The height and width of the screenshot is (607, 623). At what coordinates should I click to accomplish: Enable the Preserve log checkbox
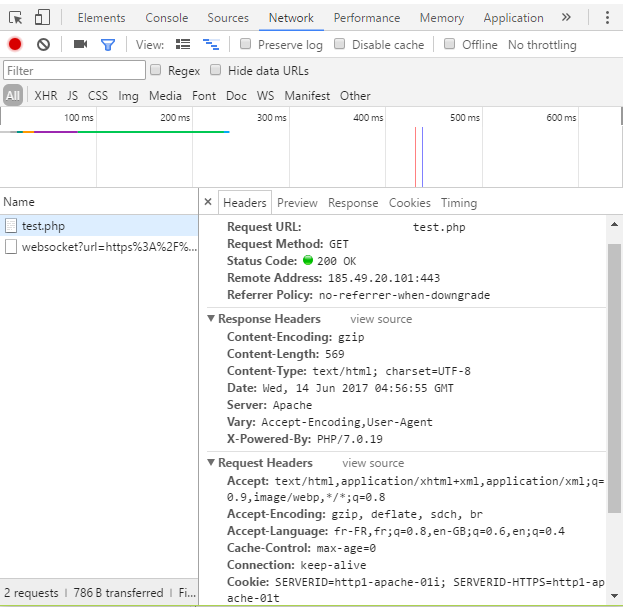pyautogui.click(x=246, y=44)
